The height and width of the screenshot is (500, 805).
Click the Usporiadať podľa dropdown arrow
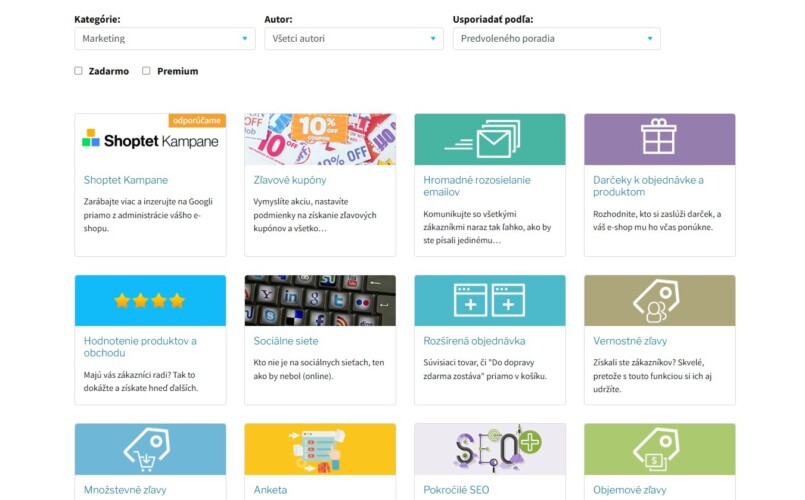(x=650, y=39)
